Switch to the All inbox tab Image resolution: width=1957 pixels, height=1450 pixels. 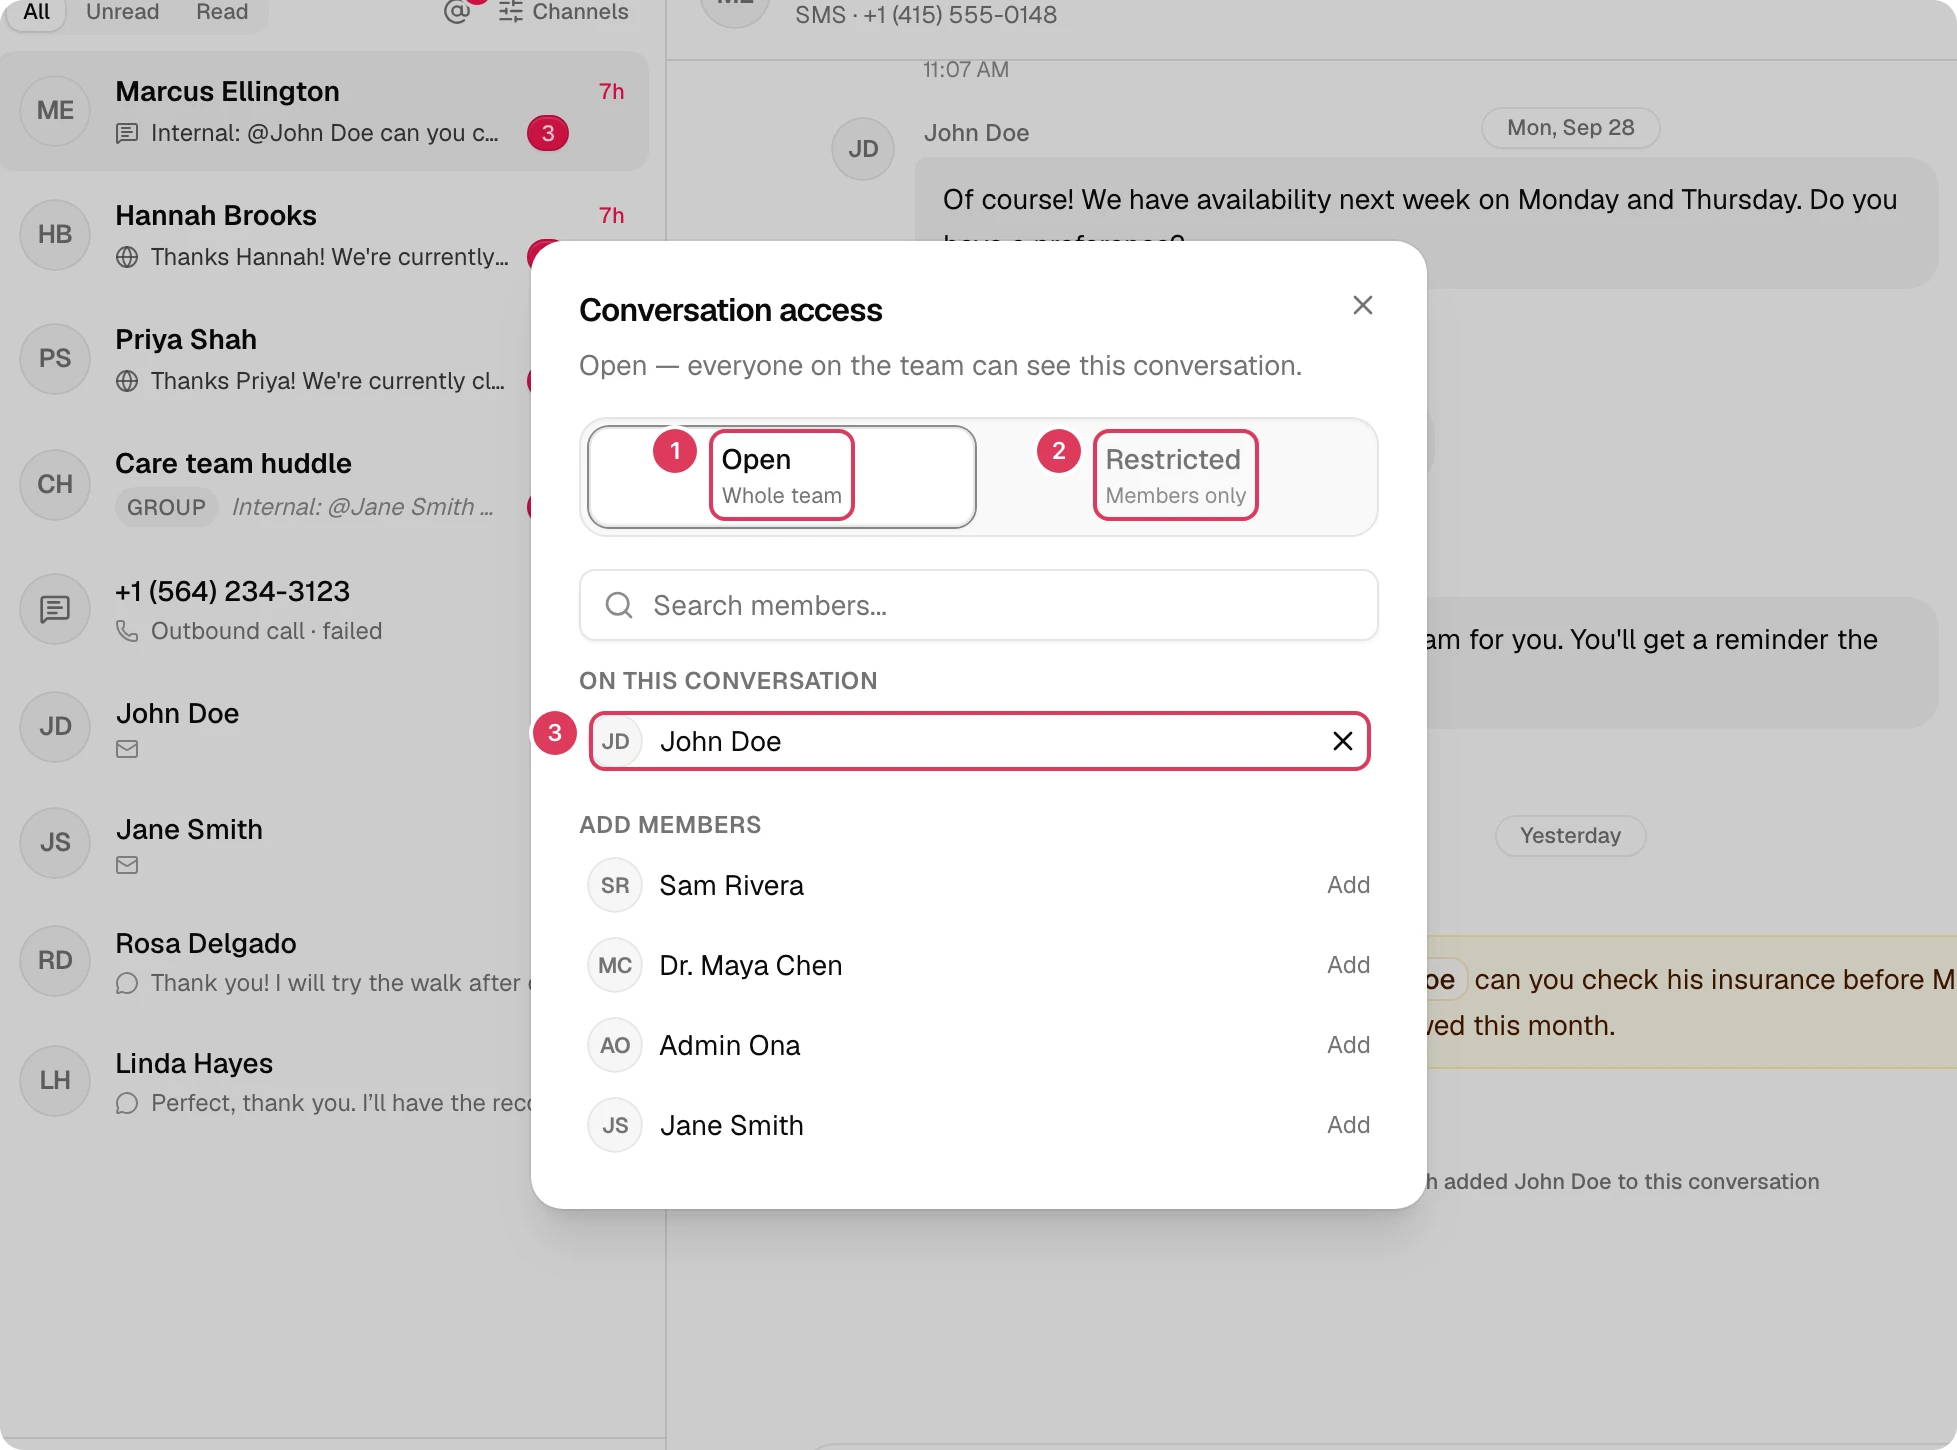click(x=36, y=12)
